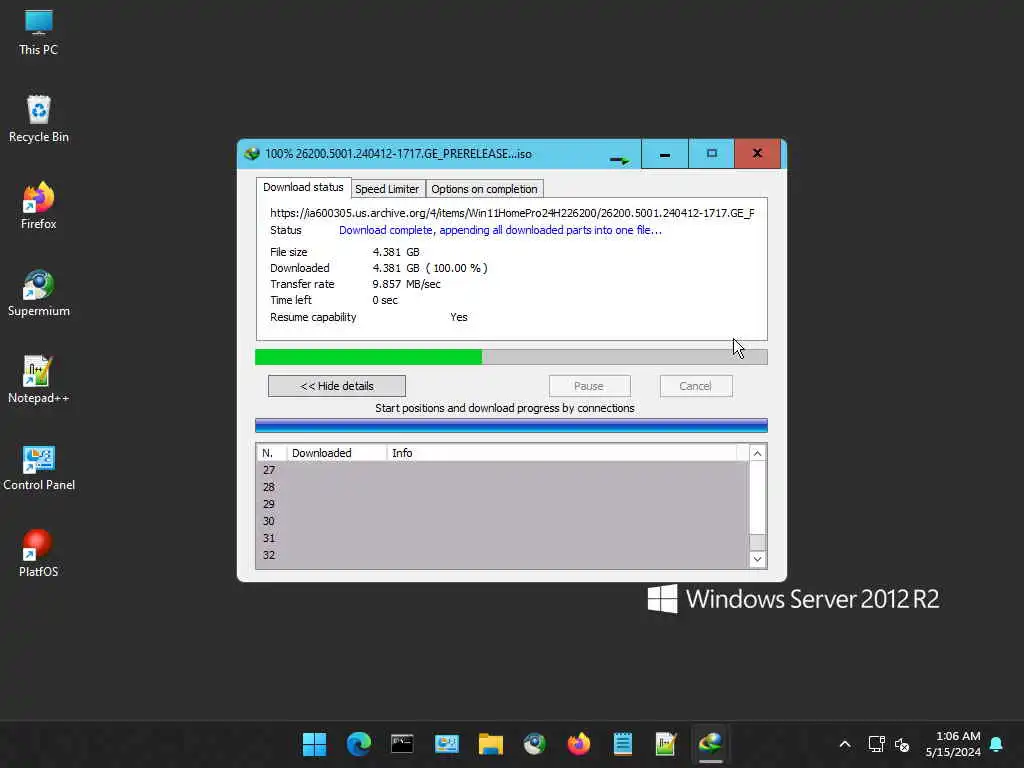
Task: Click the N. column header
Action: point(272,453)
